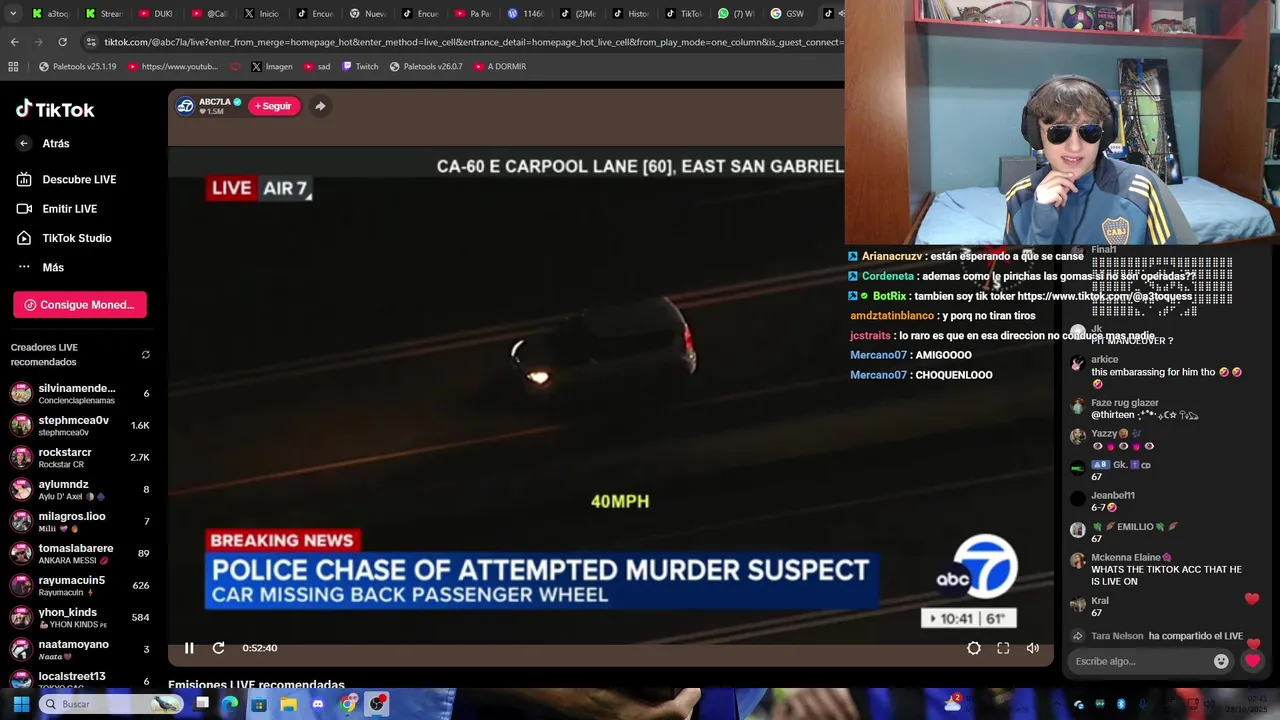
Task: Open the OBS icon in taskbar
Action: click(x=377, y=704)
